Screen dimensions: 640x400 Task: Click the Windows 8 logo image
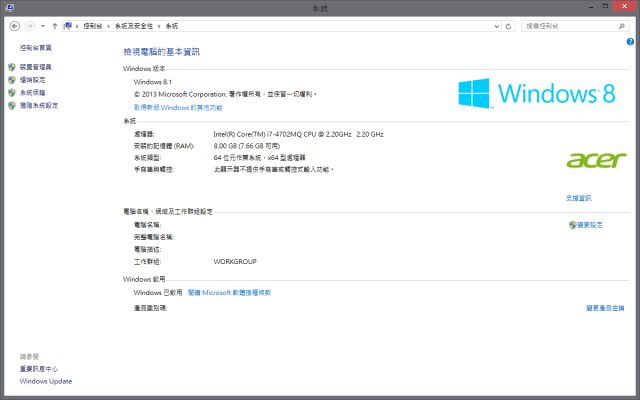point(537,93)
